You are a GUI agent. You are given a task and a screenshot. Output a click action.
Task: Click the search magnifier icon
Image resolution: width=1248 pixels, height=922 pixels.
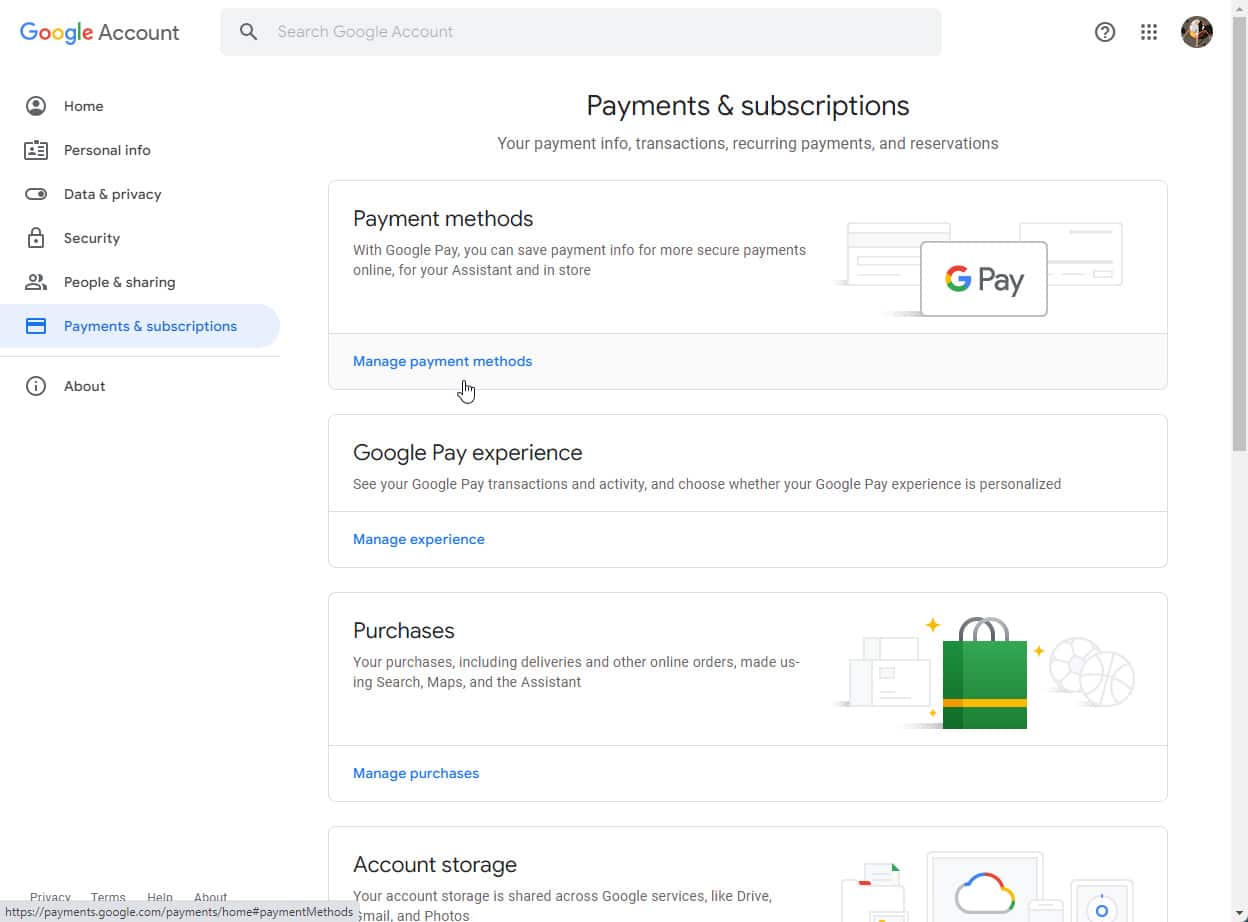click(249, 32)
